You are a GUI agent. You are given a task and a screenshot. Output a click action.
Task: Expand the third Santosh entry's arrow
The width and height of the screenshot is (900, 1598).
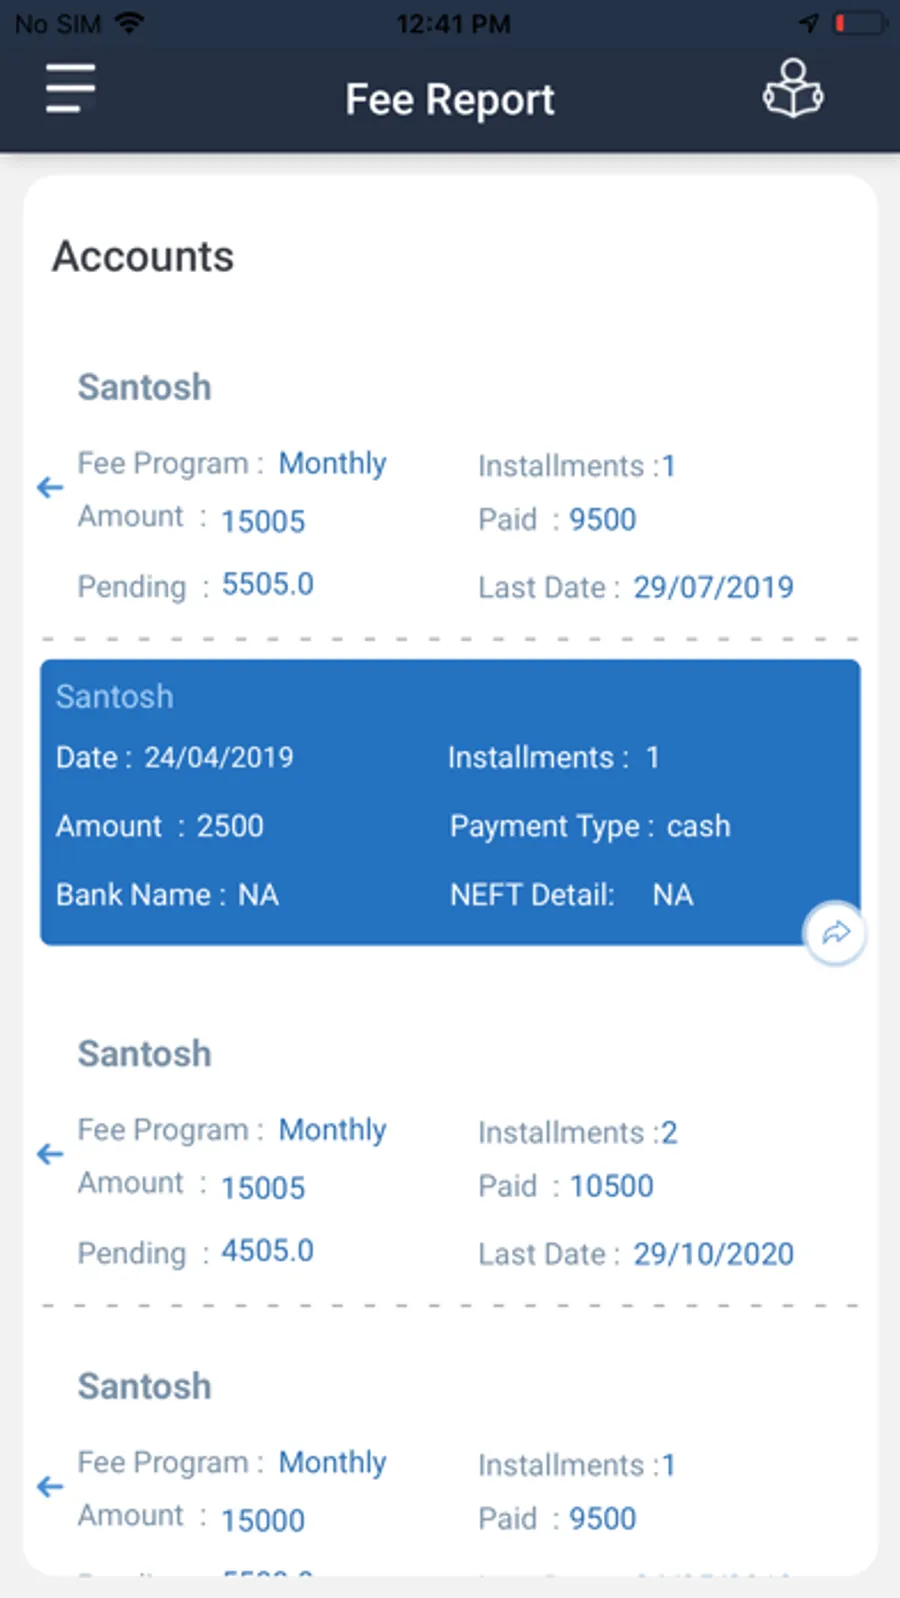[x=50, y=1487]
